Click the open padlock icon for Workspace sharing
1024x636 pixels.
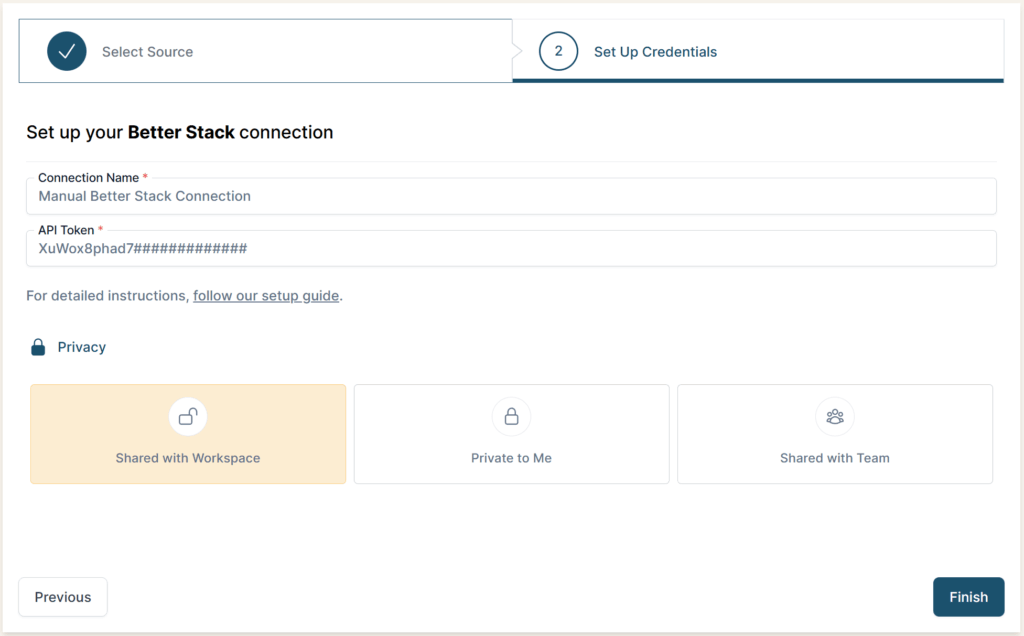click(x=187, y=416)
